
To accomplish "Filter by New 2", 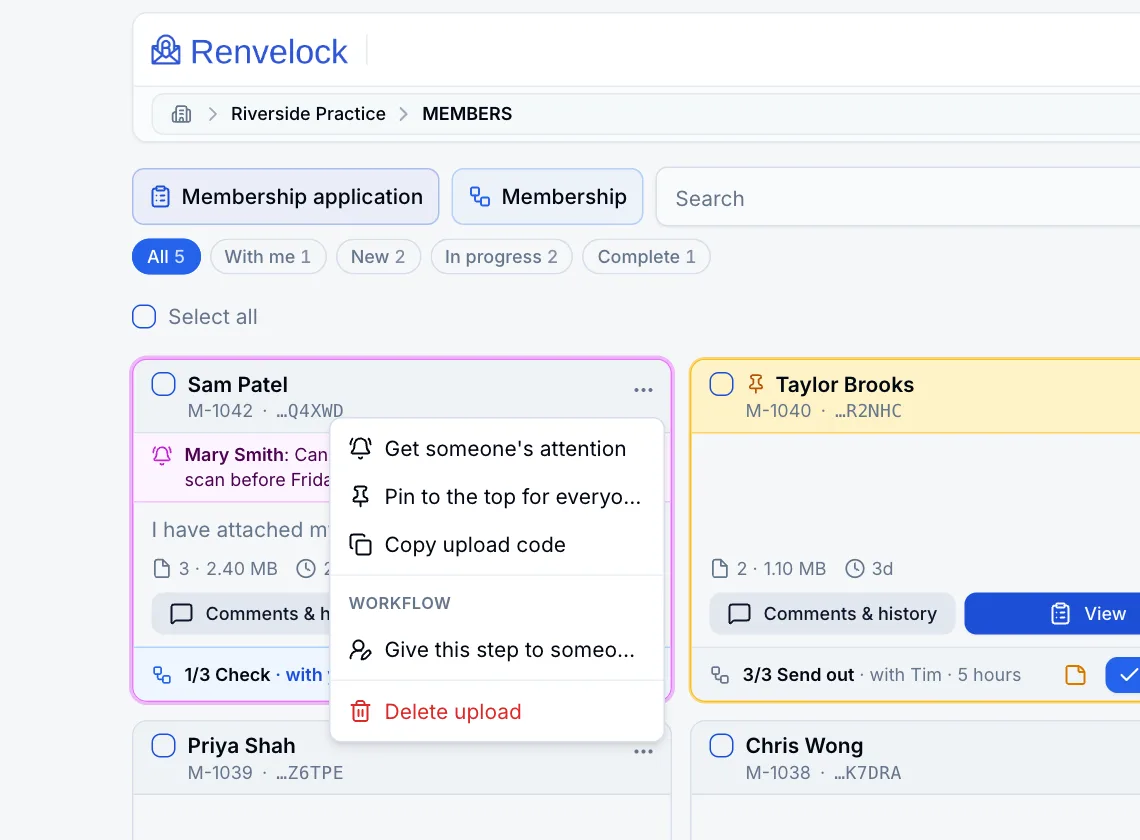I will tap(378, 257).
